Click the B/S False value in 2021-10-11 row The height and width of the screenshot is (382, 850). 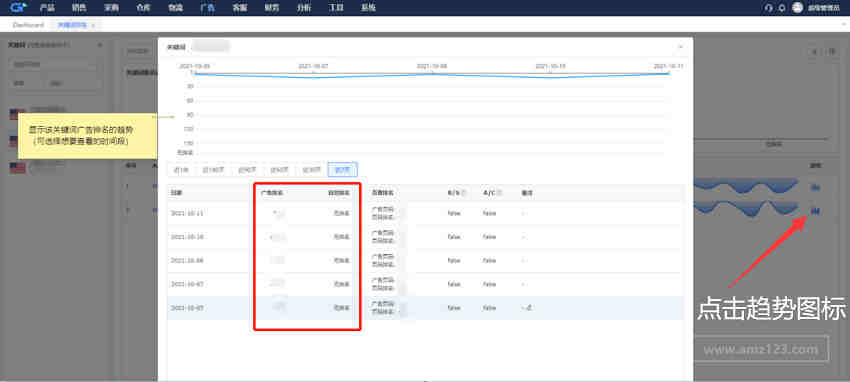pyautogui.click(x=454, y=213)
